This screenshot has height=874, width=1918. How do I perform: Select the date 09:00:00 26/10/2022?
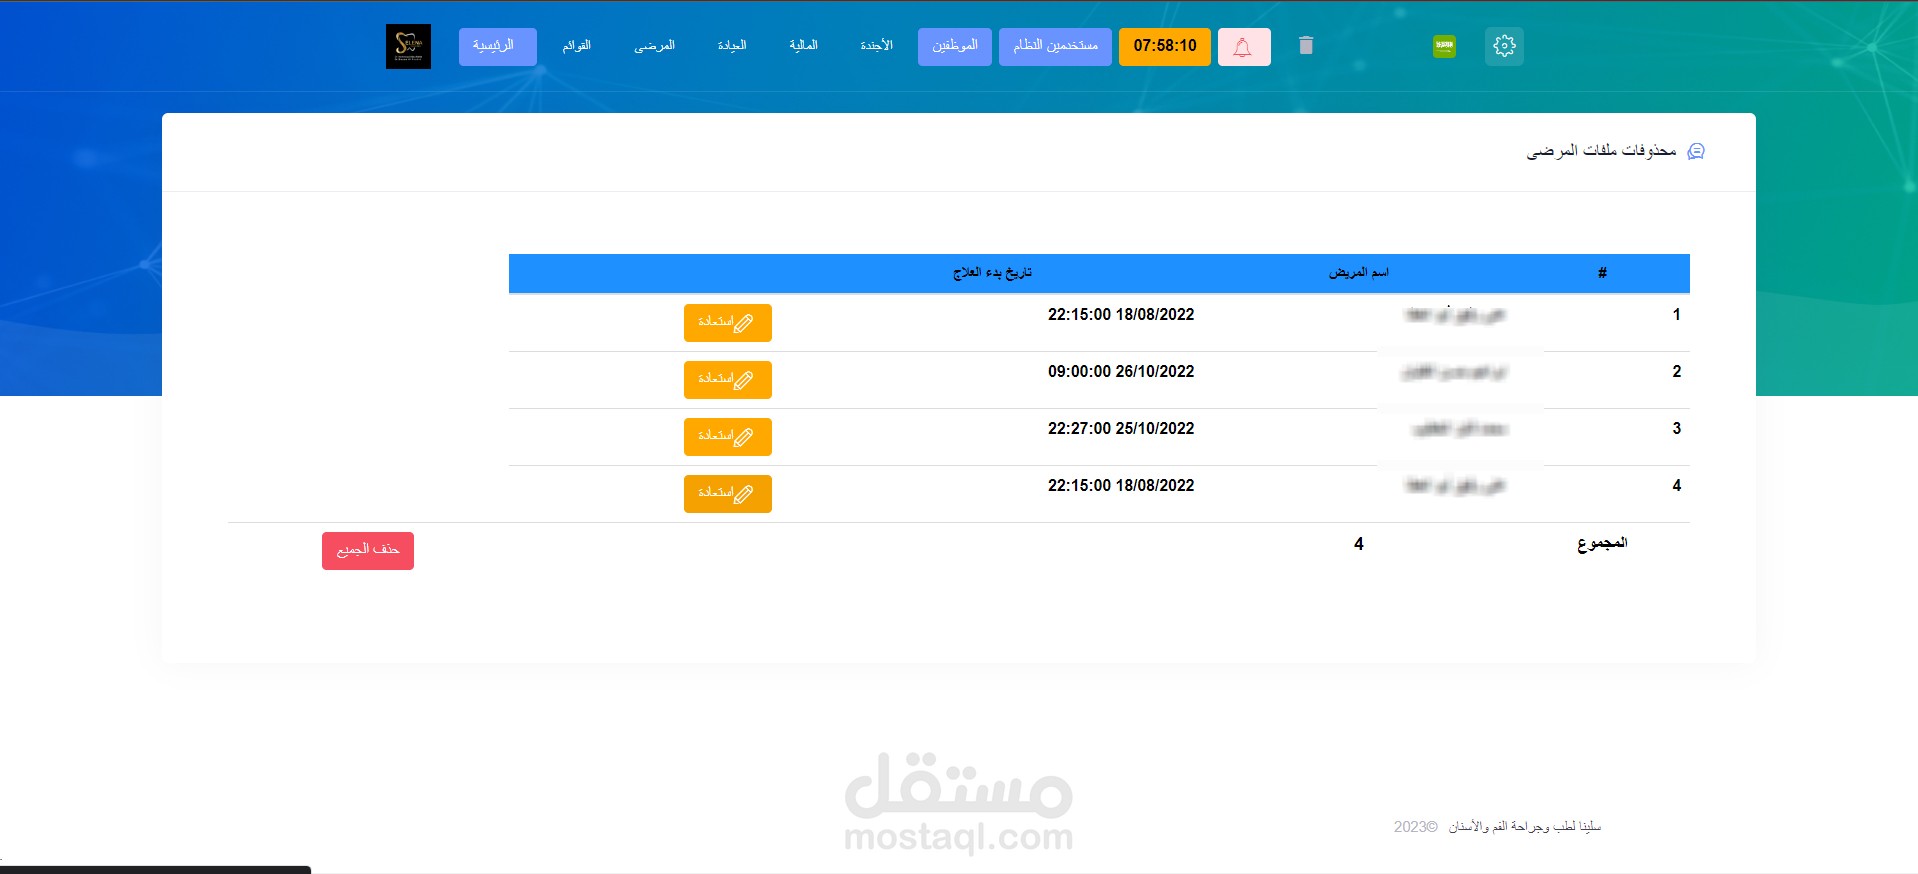tap(1121, 372)
